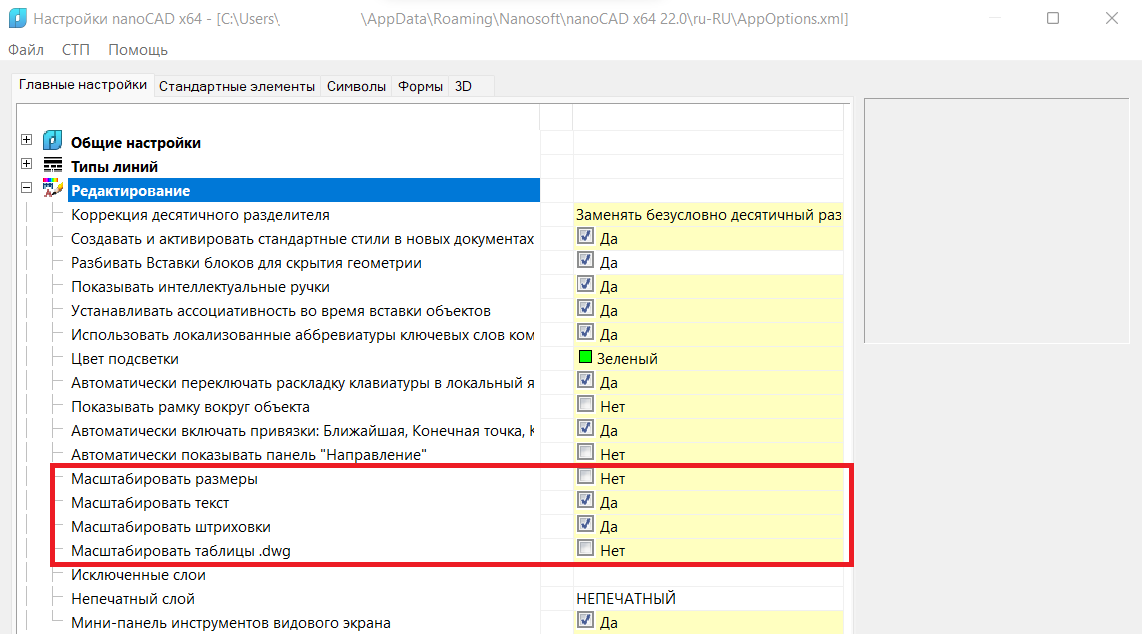The image size is (1142, 634).
Task: Open the Помощь menu
Action: 138,50
